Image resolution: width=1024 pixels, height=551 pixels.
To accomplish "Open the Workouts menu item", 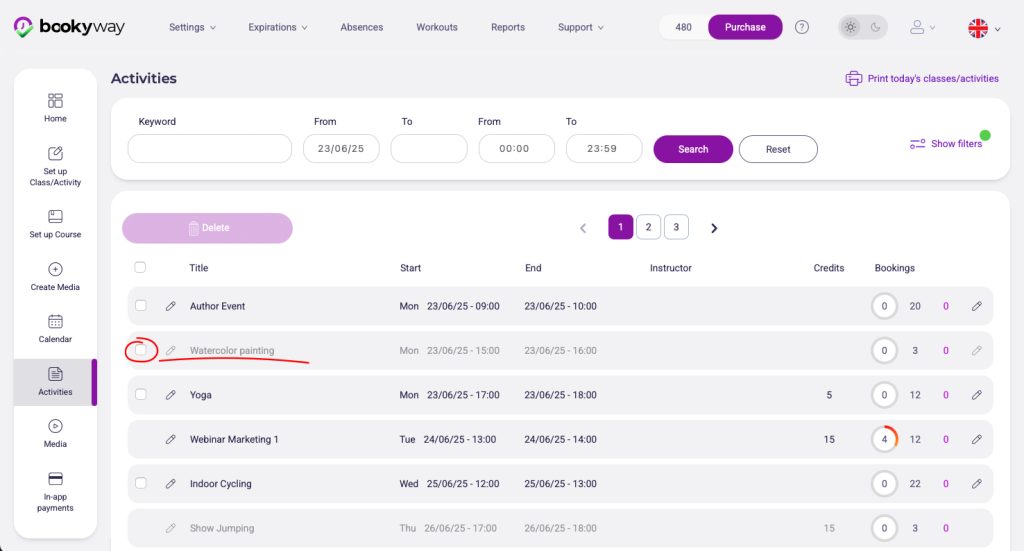I will click(437, 27).
